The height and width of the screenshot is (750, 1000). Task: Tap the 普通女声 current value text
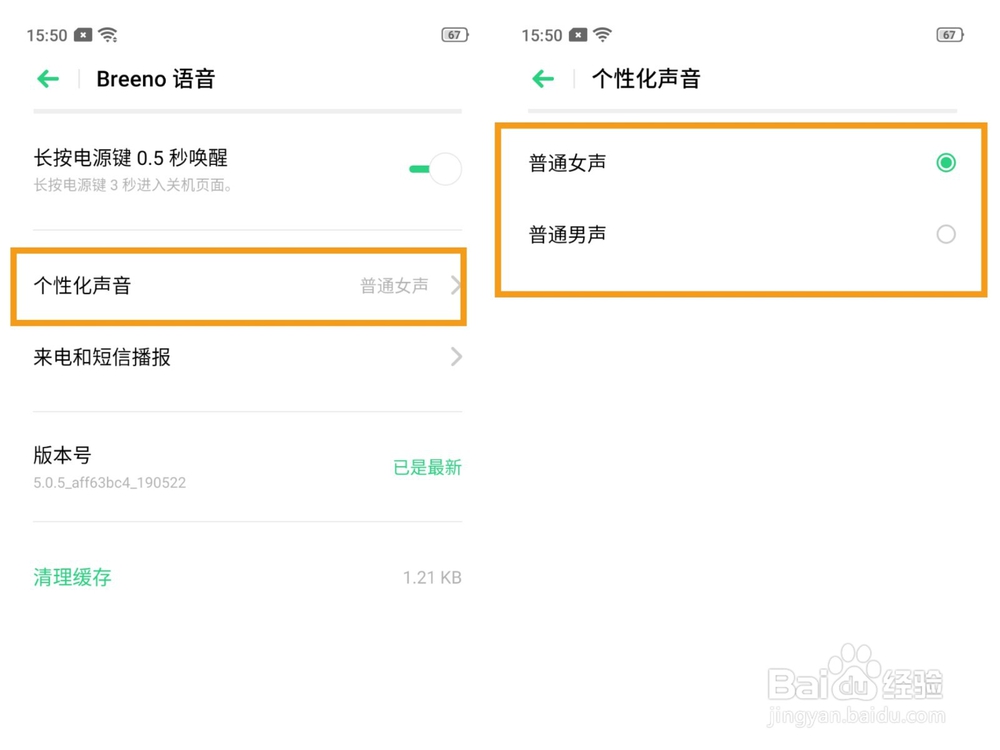[394, 286]
